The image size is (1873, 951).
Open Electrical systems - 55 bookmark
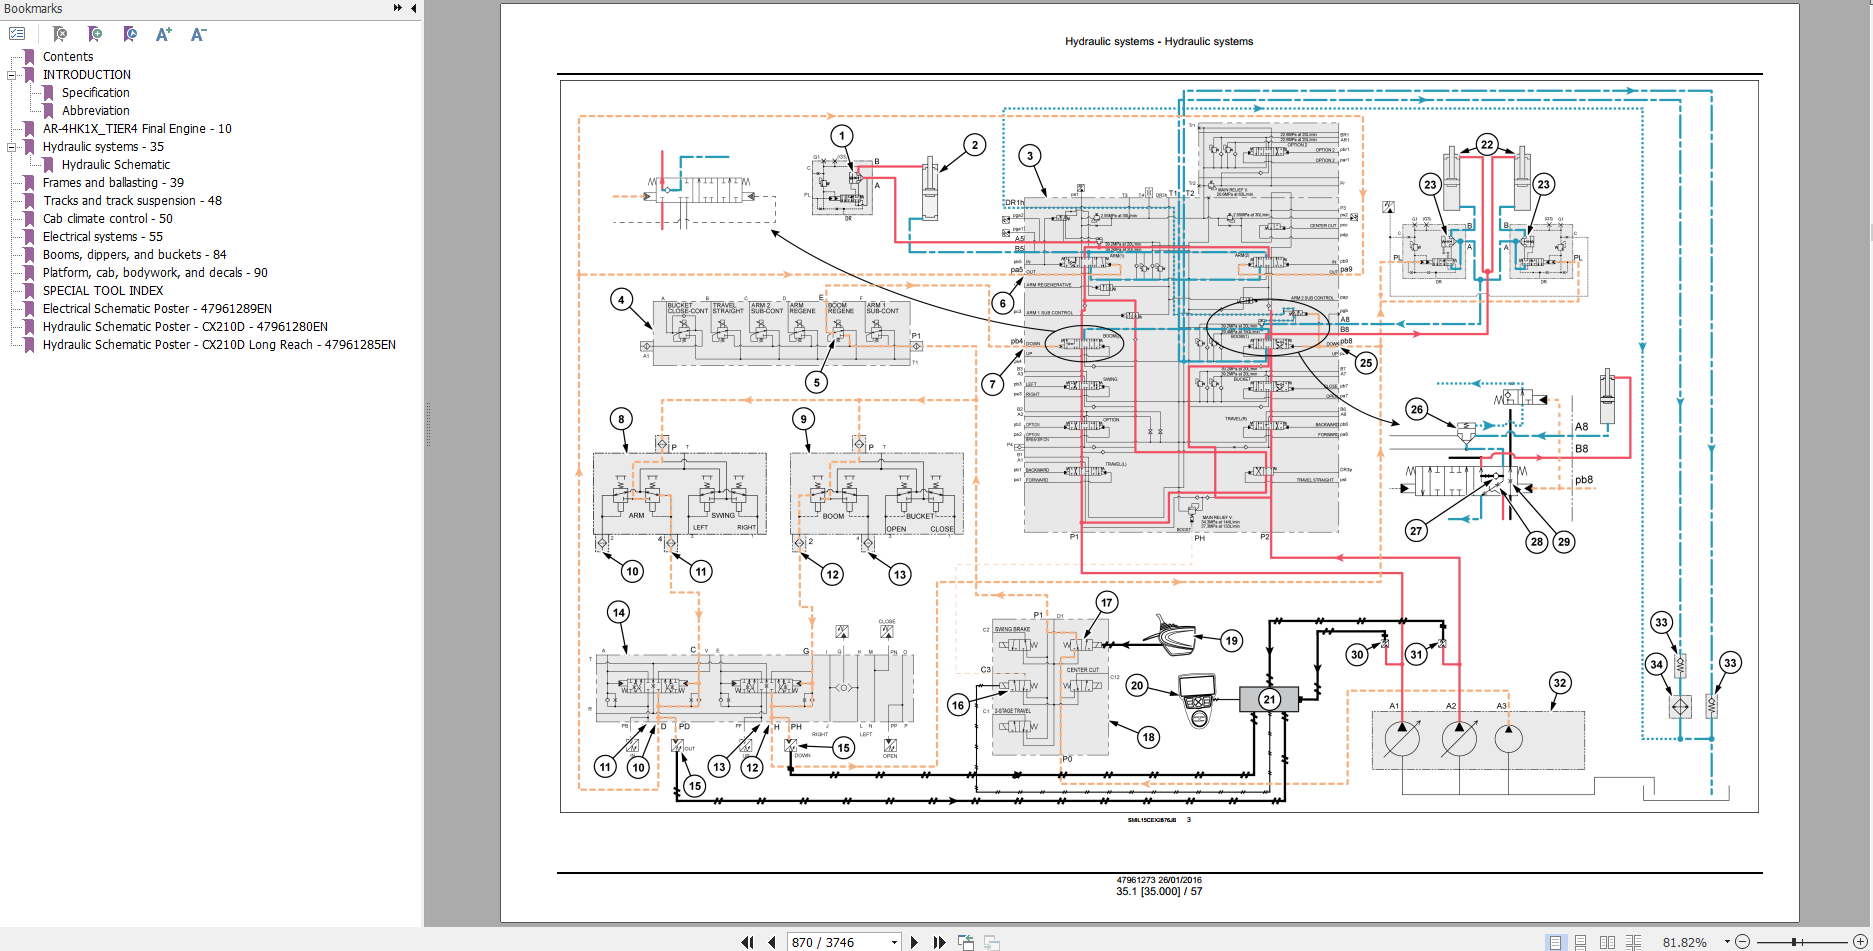click(x=102, y=237)
